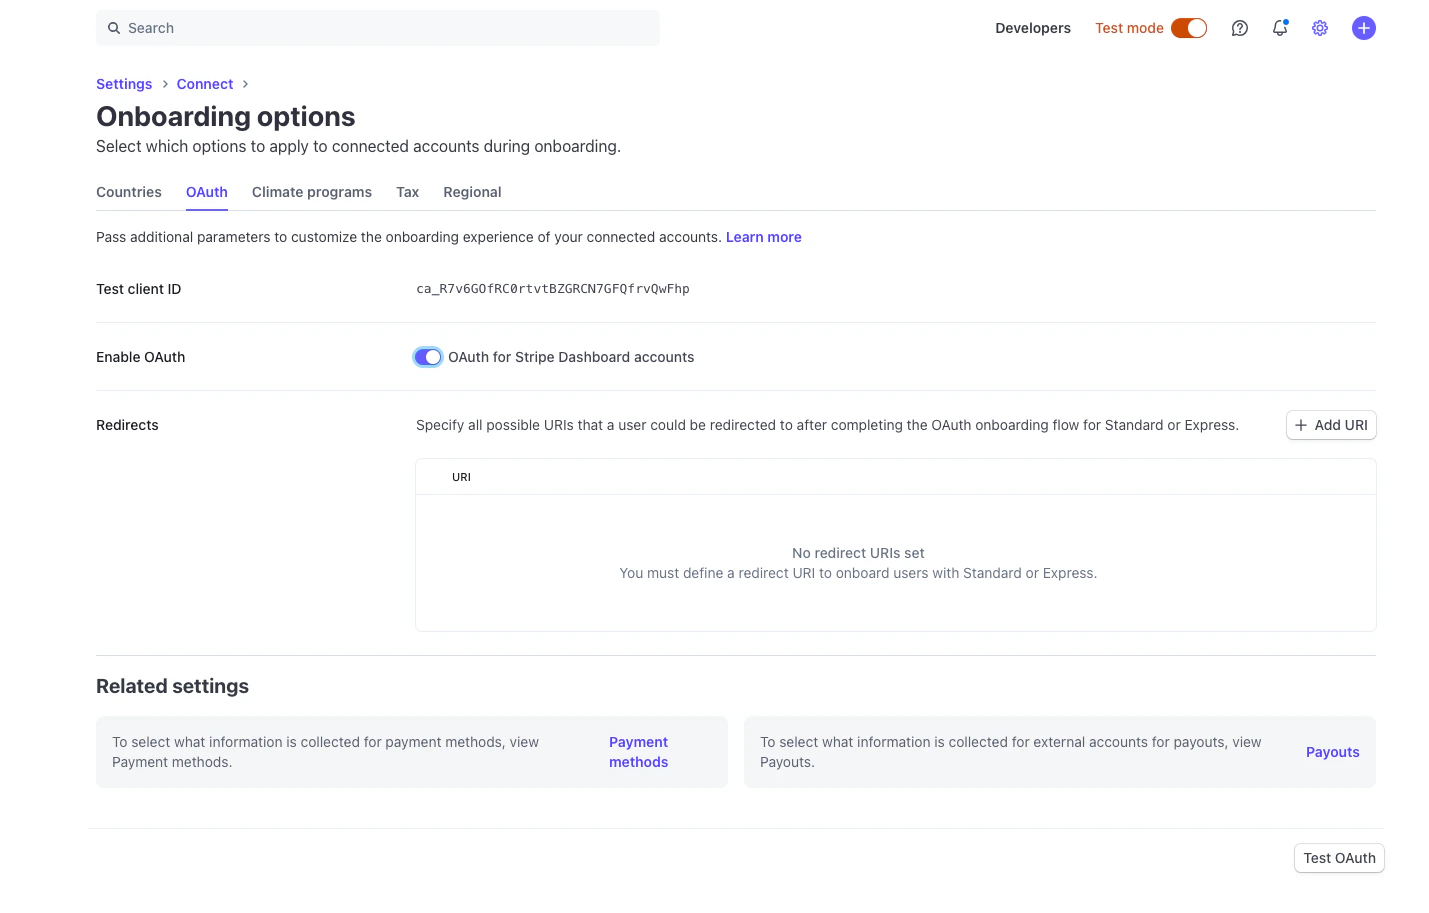Click the Developers menu item

coord(1033,28)
